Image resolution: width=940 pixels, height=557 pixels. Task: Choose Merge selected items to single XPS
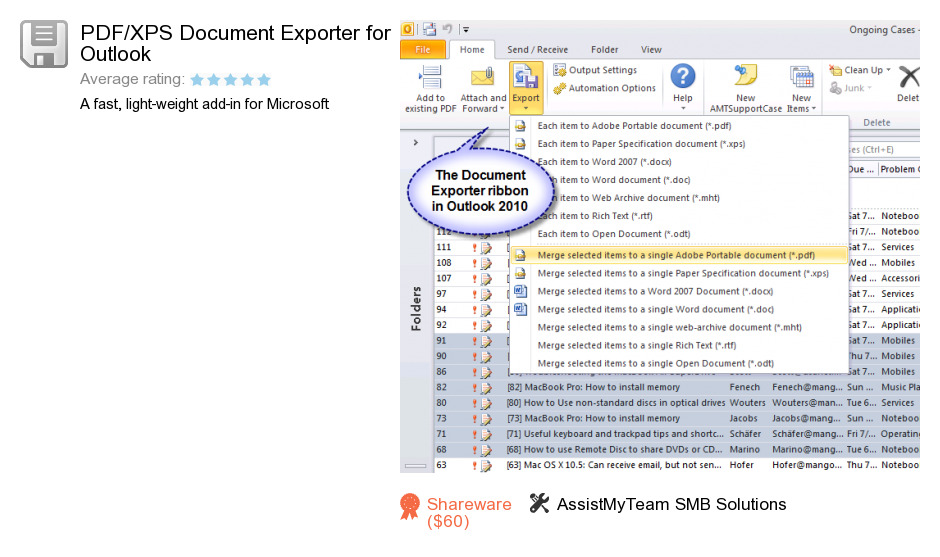(x=679, y=273)
